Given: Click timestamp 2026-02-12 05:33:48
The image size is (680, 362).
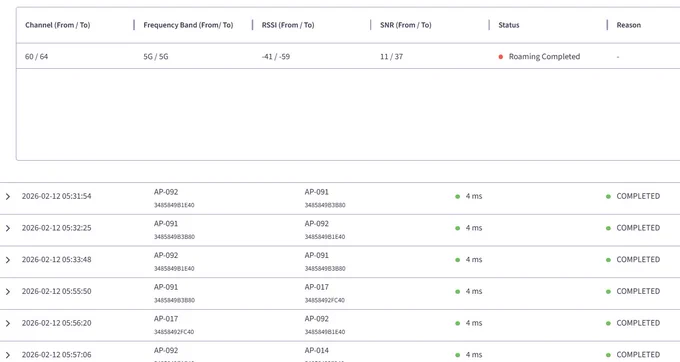Looking at the screenshot, I should pyautogui.click(x=56, y=259).
